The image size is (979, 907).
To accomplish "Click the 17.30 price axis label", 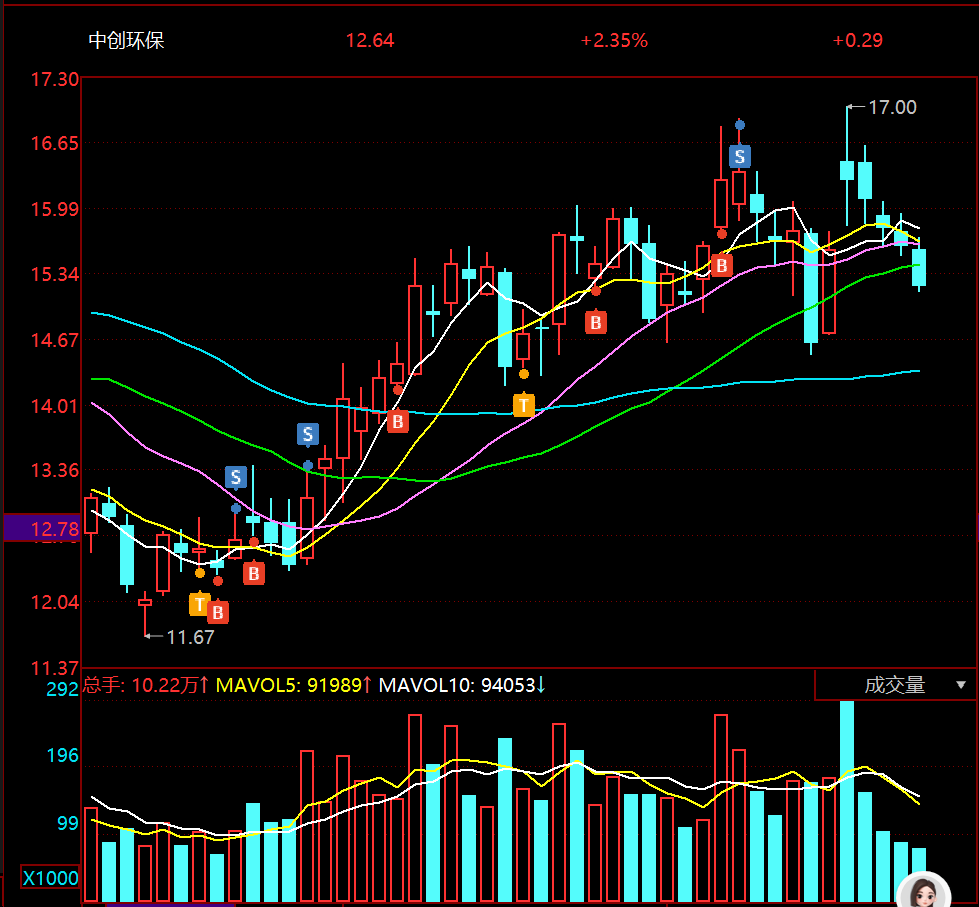I will click(x=55, y=79).
